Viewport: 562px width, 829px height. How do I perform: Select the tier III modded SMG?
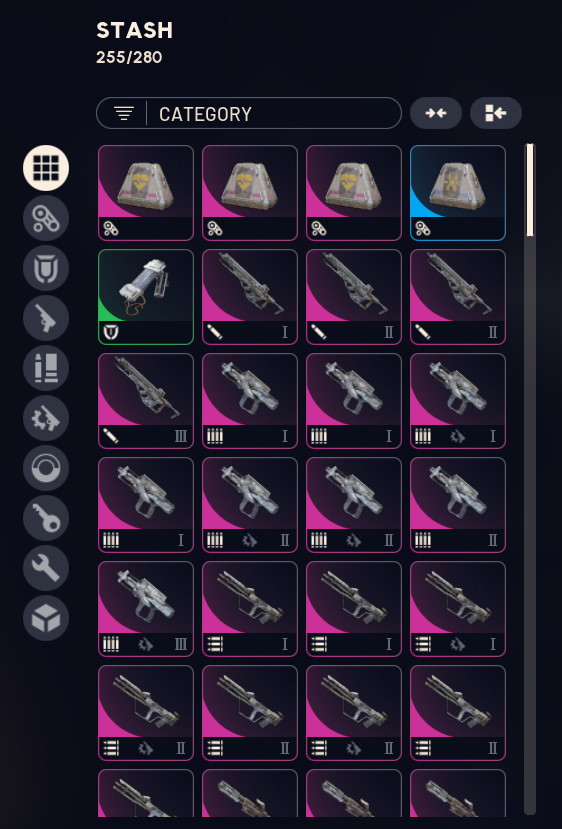(146, 609)
